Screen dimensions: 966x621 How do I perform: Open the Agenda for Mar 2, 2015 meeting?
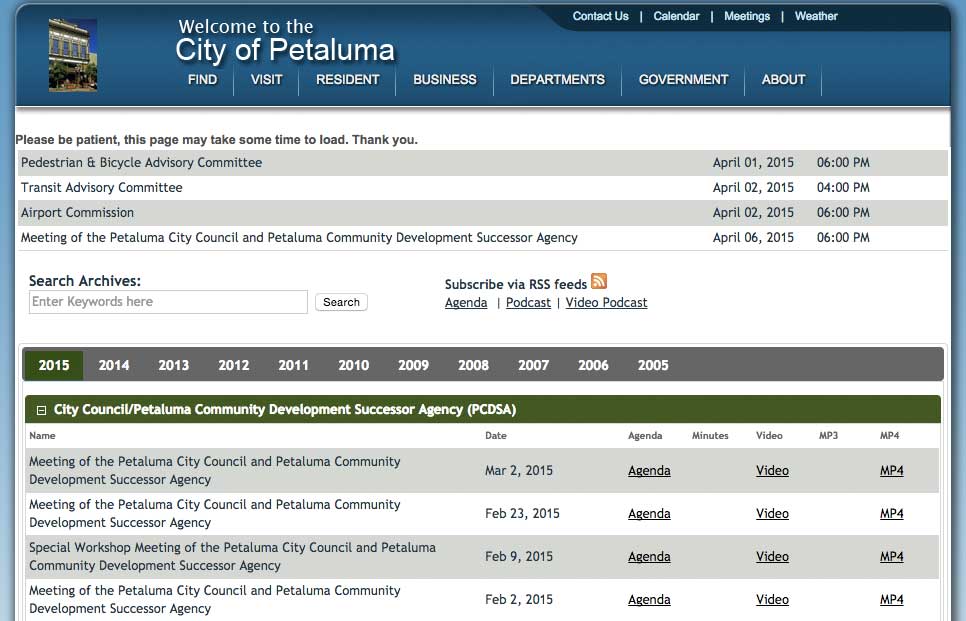tap(649, 471)
